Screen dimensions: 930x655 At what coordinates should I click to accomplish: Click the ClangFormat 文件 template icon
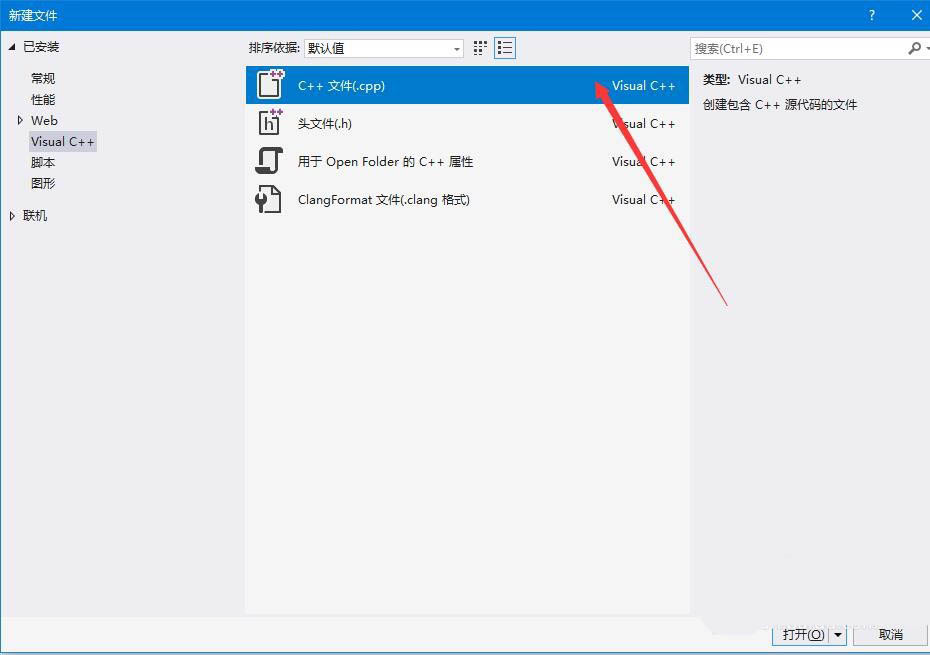coord(268,199)
